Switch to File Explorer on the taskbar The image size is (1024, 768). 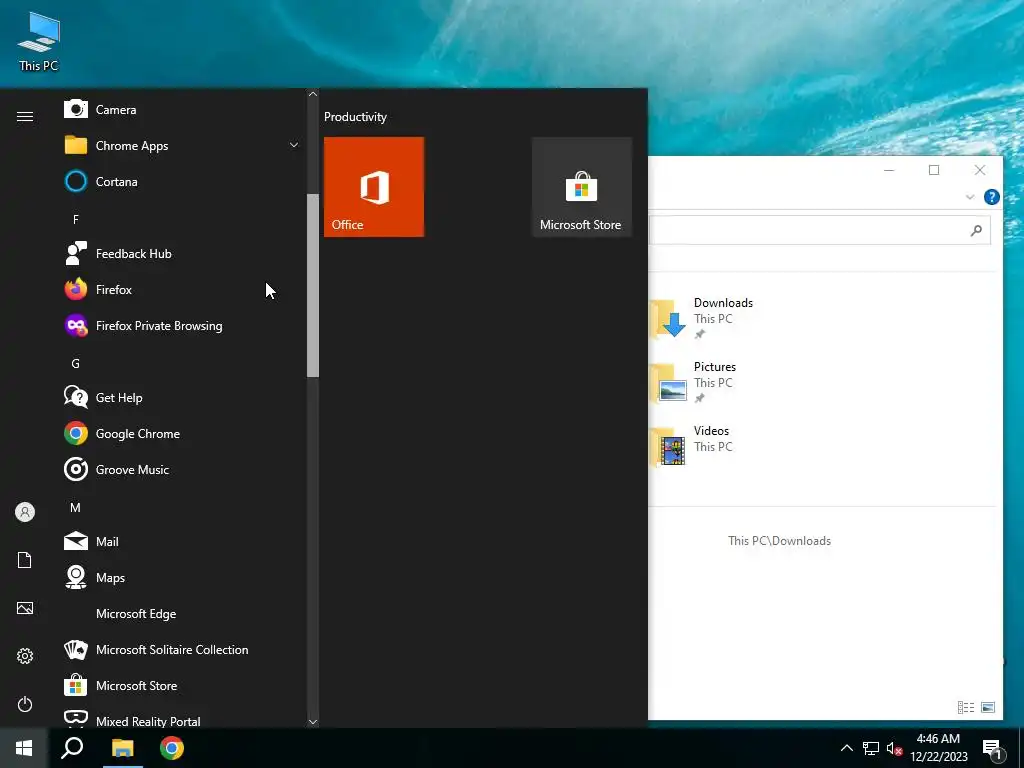(x=122, y=748)
